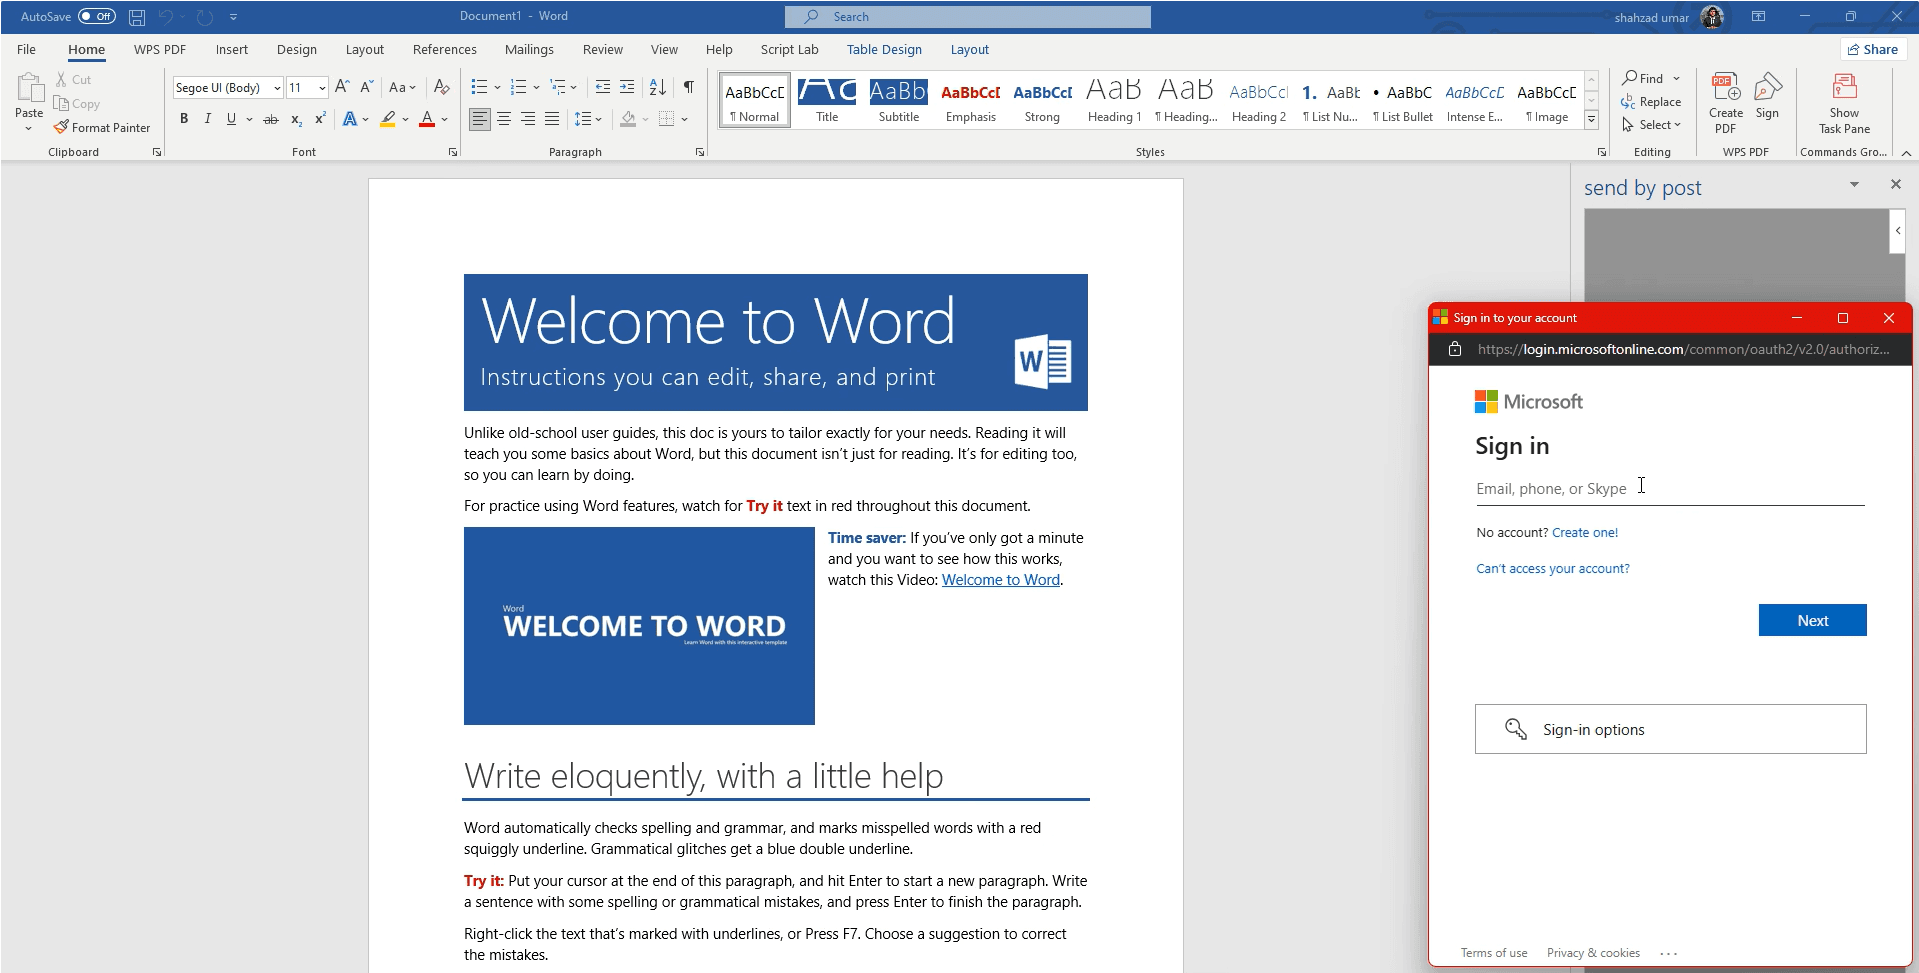Click the Find icon
Screen dimensions: 1919x973
coord(1643,78)
